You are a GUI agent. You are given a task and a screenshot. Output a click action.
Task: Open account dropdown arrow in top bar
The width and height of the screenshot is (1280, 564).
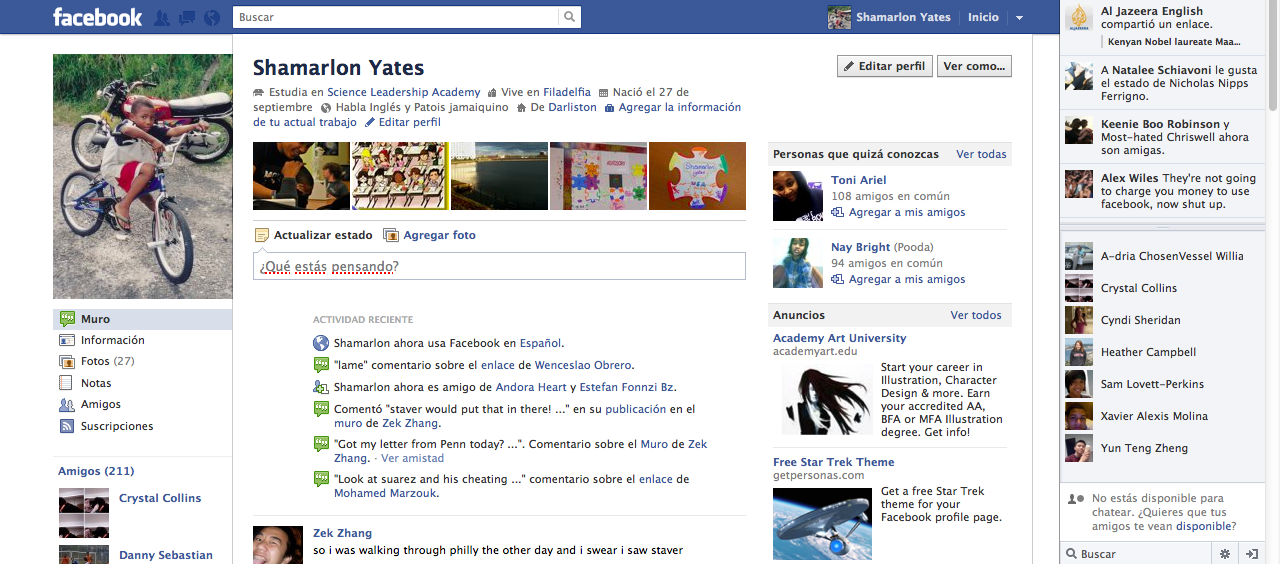point(1019,18)
